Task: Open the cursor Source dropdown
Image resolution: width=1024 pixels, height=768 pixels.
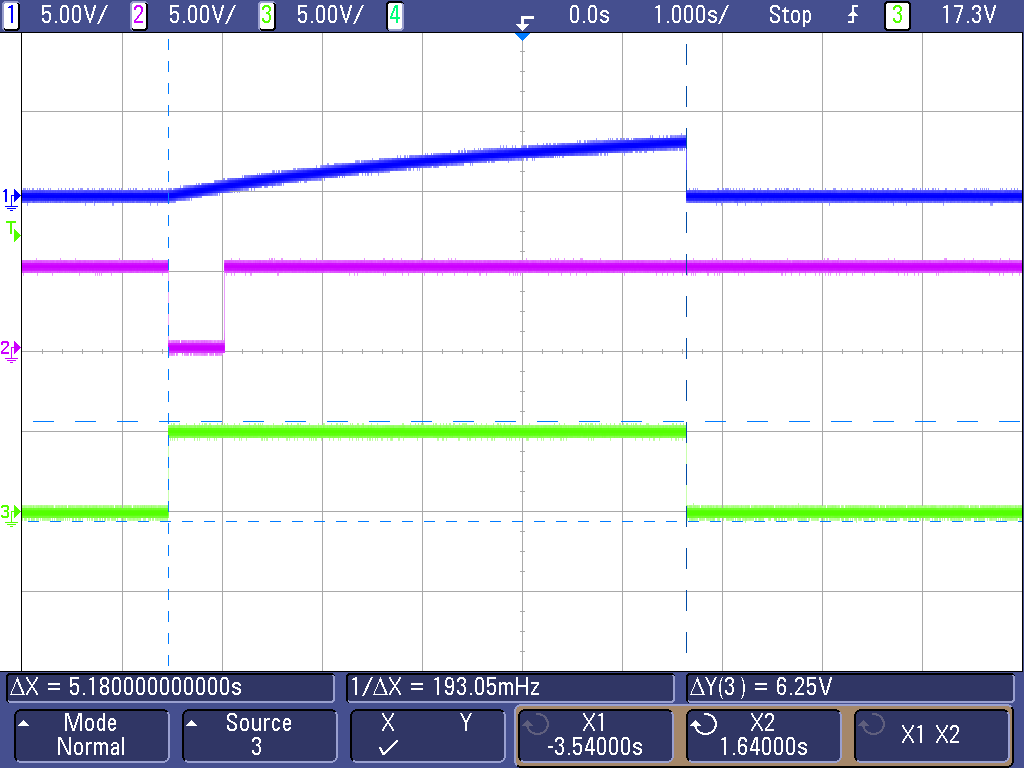Action: [259, 735]
